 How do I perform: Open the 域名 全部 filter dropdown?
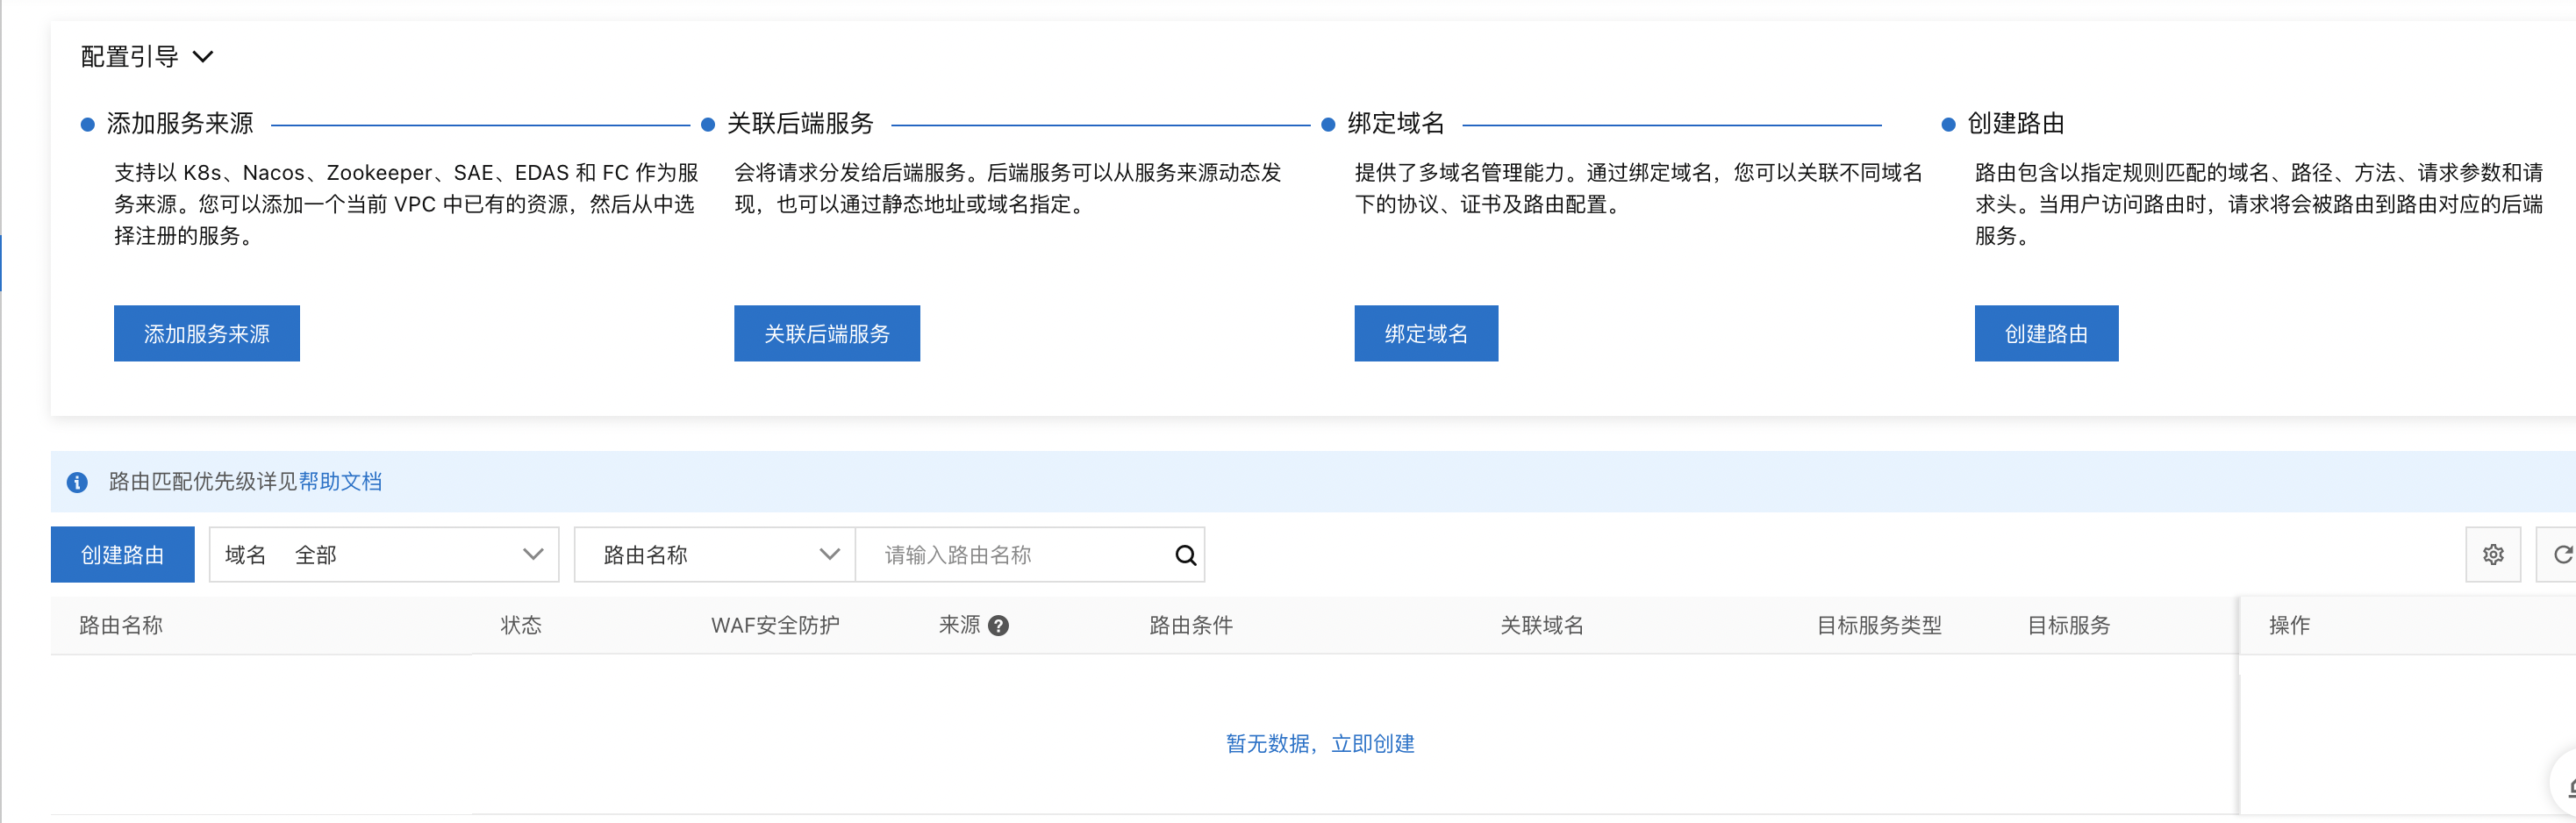pos(384,555)
